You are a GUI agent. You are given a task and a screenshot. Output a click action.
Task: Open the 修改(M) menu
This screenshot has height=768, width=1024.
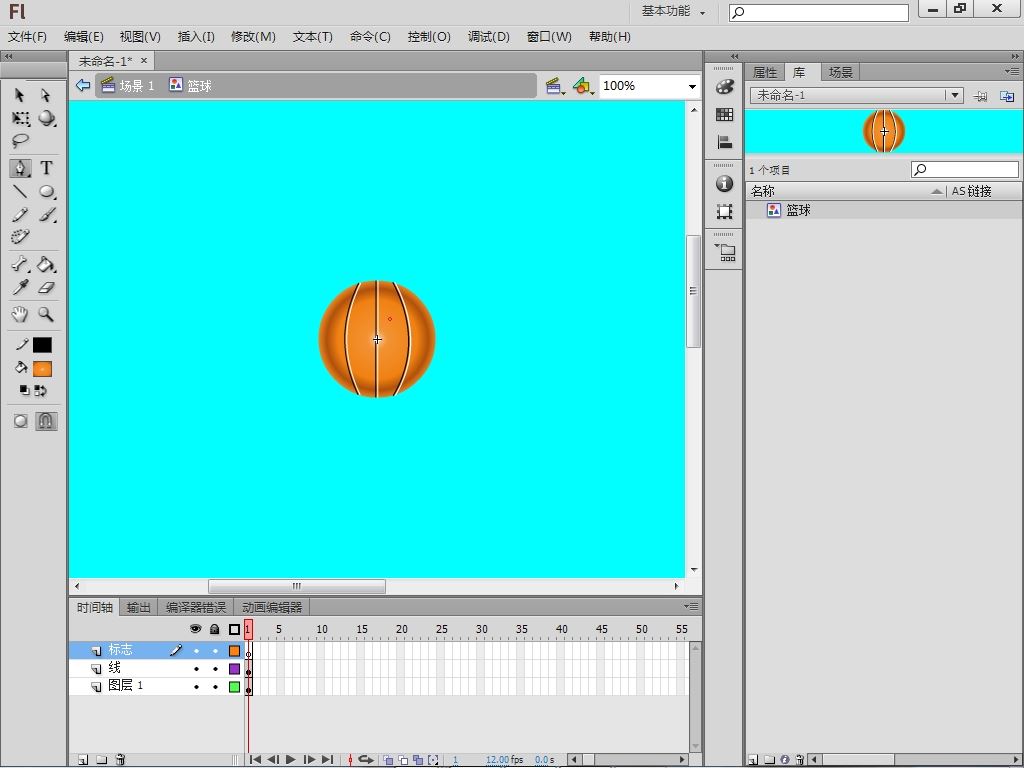pyautogui.click(x=253, y=37)
